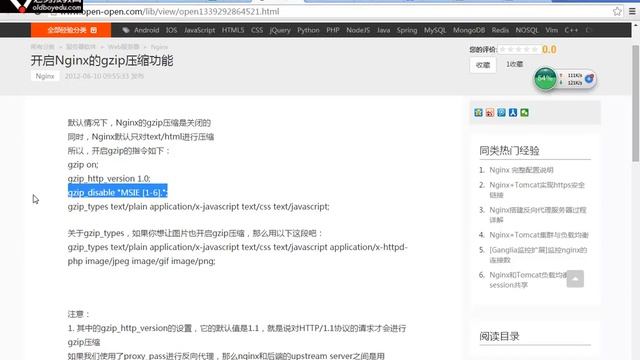Click the 收藏 favorite button
This screenshot has height=360, width=640.
483,65
